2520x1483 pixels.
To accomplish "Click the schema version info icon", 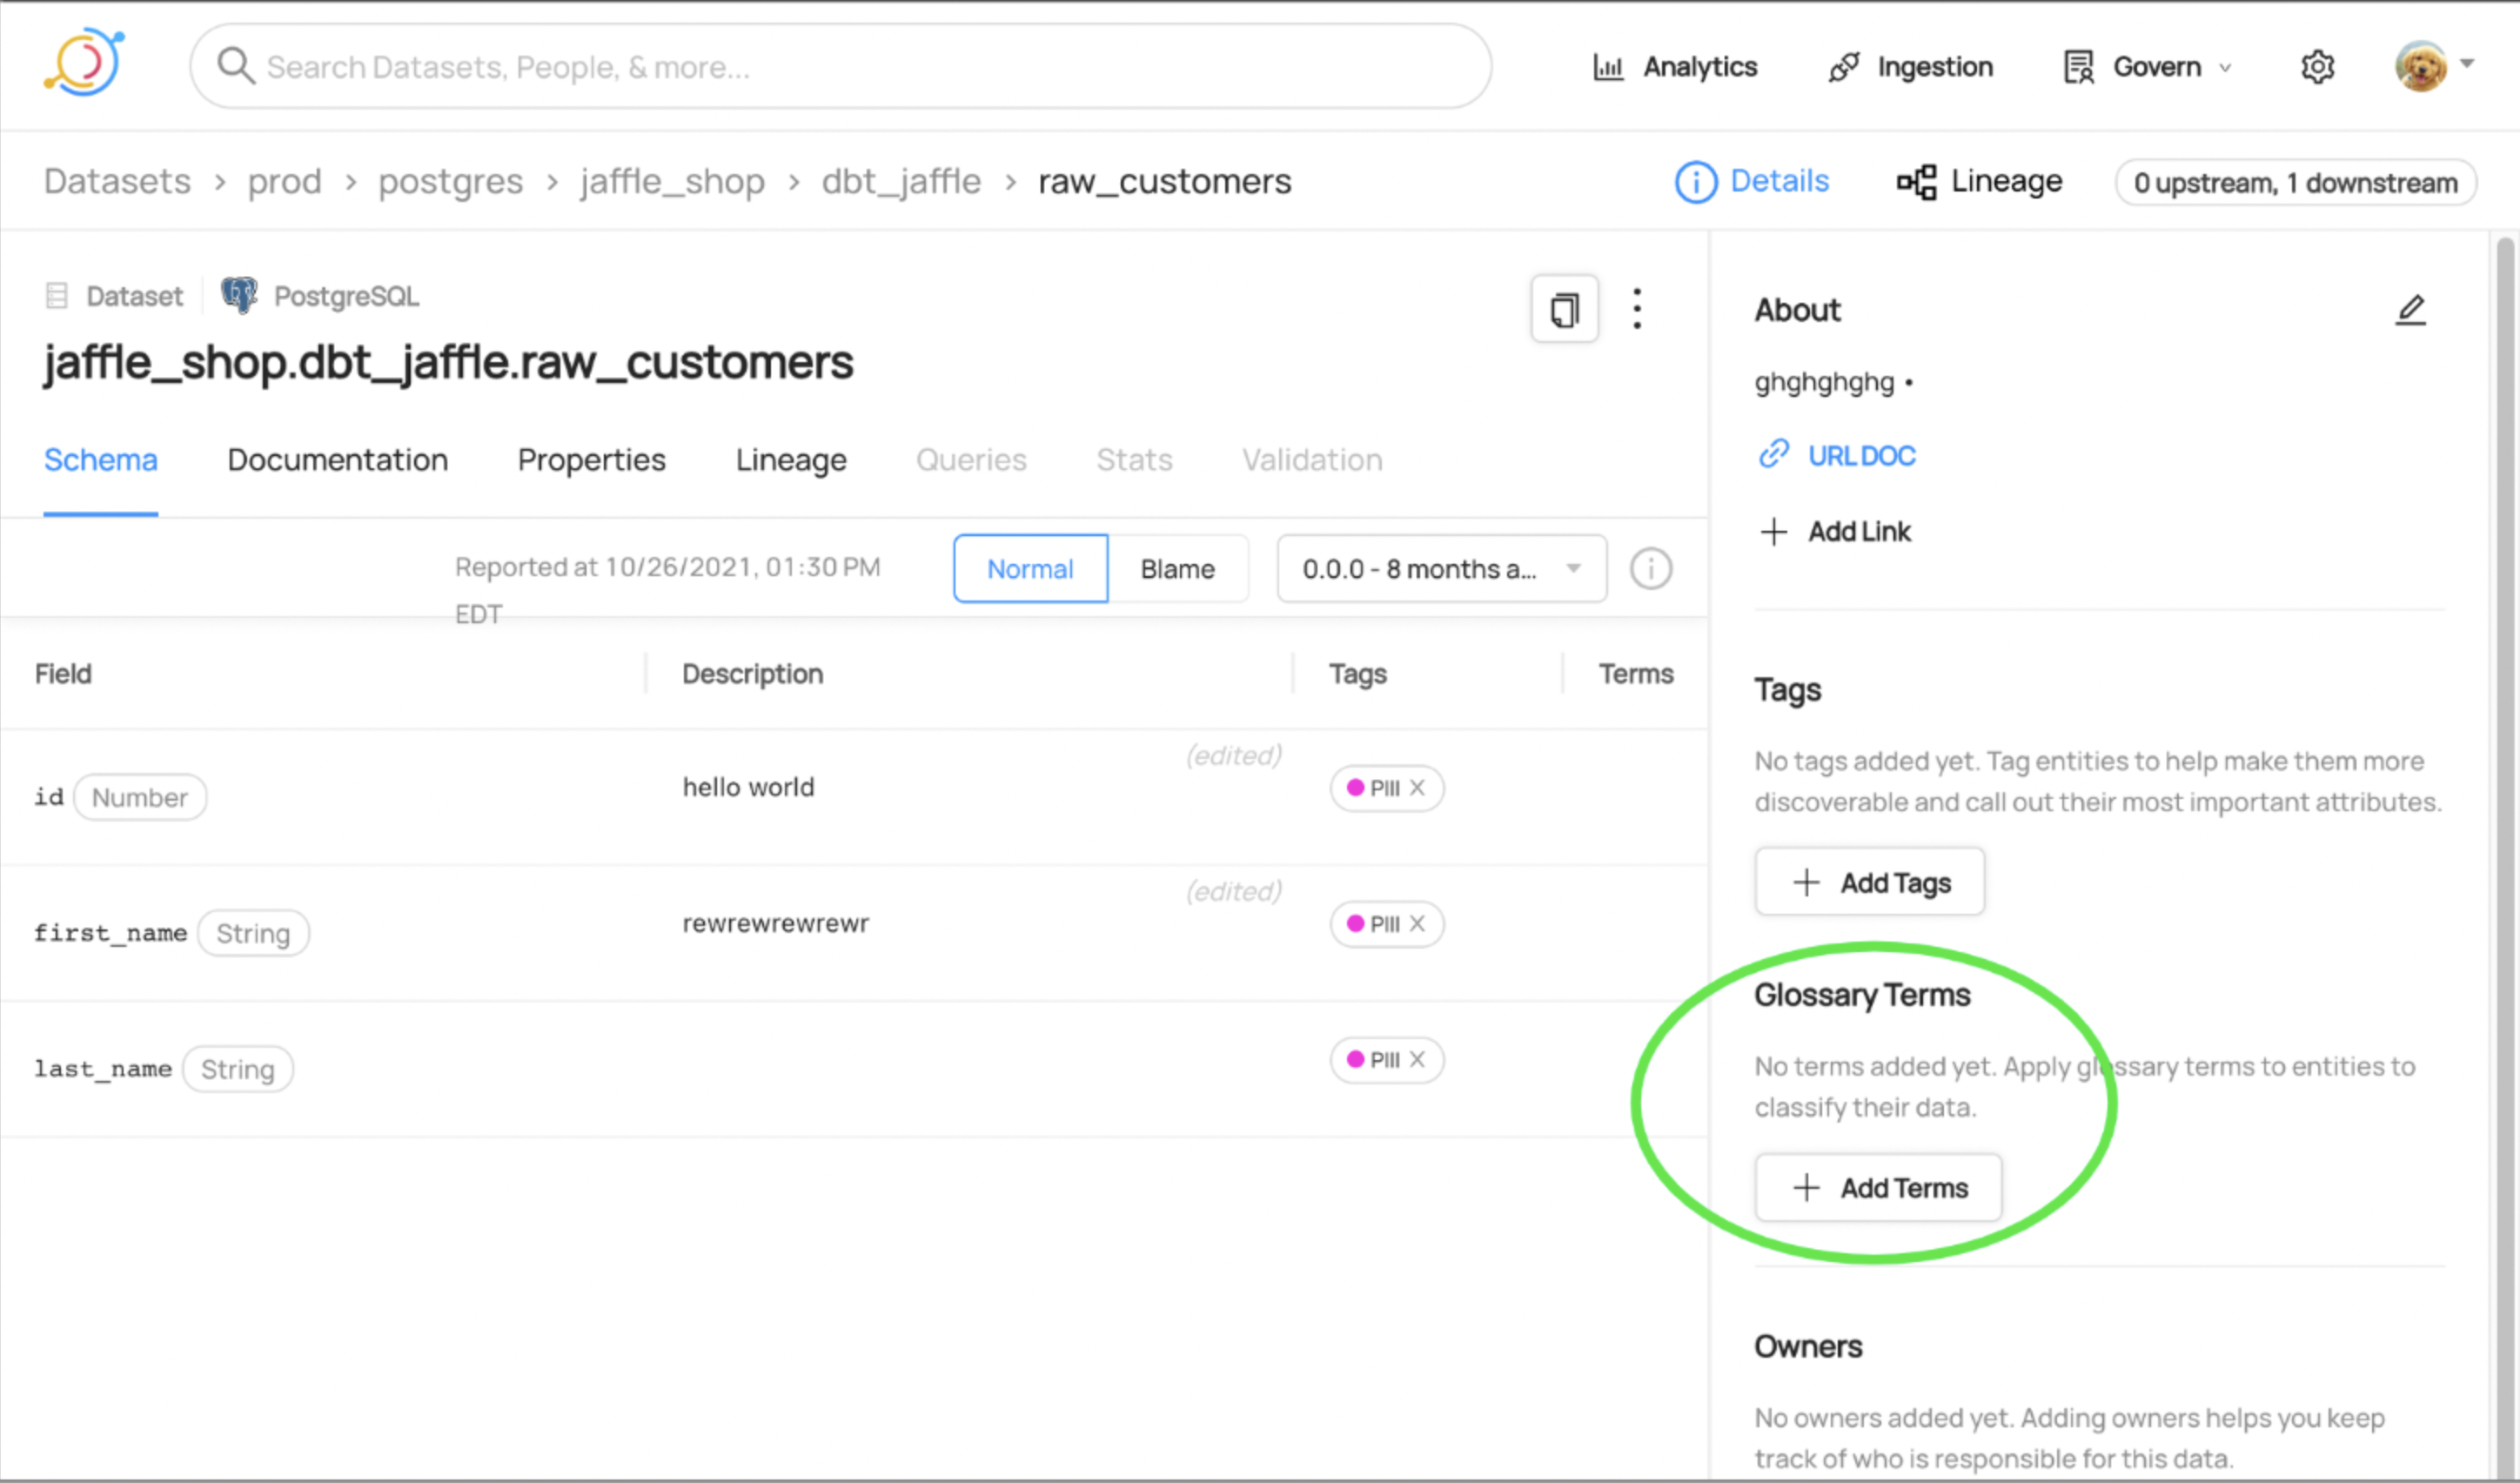I will coord(1650,569).
